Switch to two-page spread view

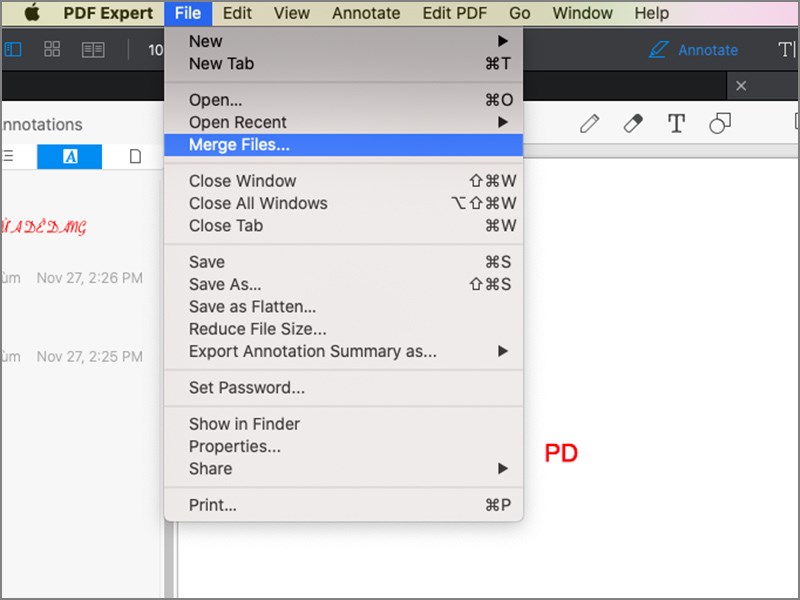(93, 49)
